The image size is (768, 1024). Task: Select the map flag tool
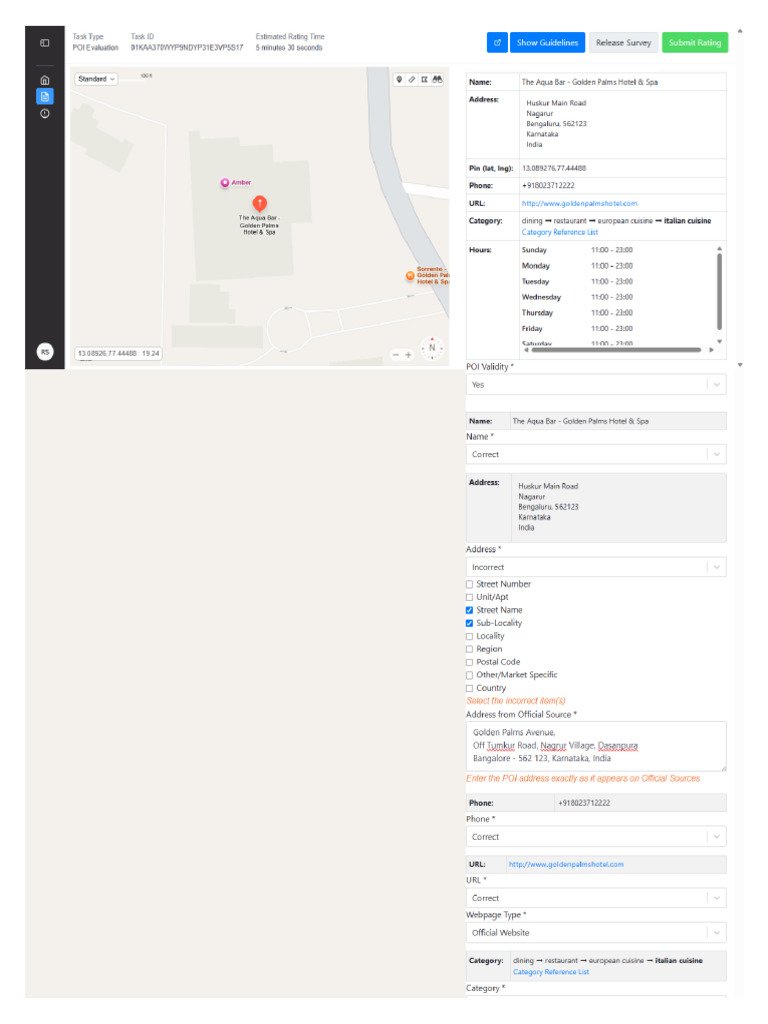coord(424,79)
